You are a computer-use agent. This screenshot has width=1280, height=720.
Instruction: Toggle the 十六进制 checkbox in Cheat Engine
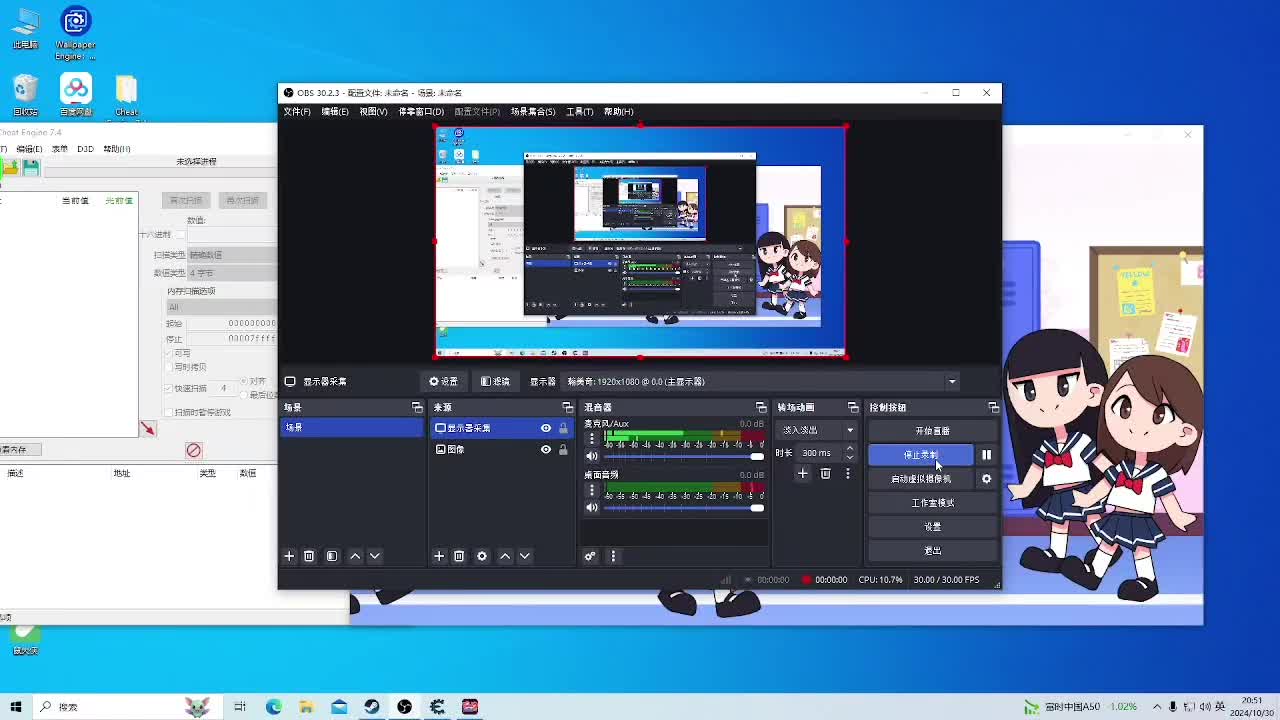(181, 235)
